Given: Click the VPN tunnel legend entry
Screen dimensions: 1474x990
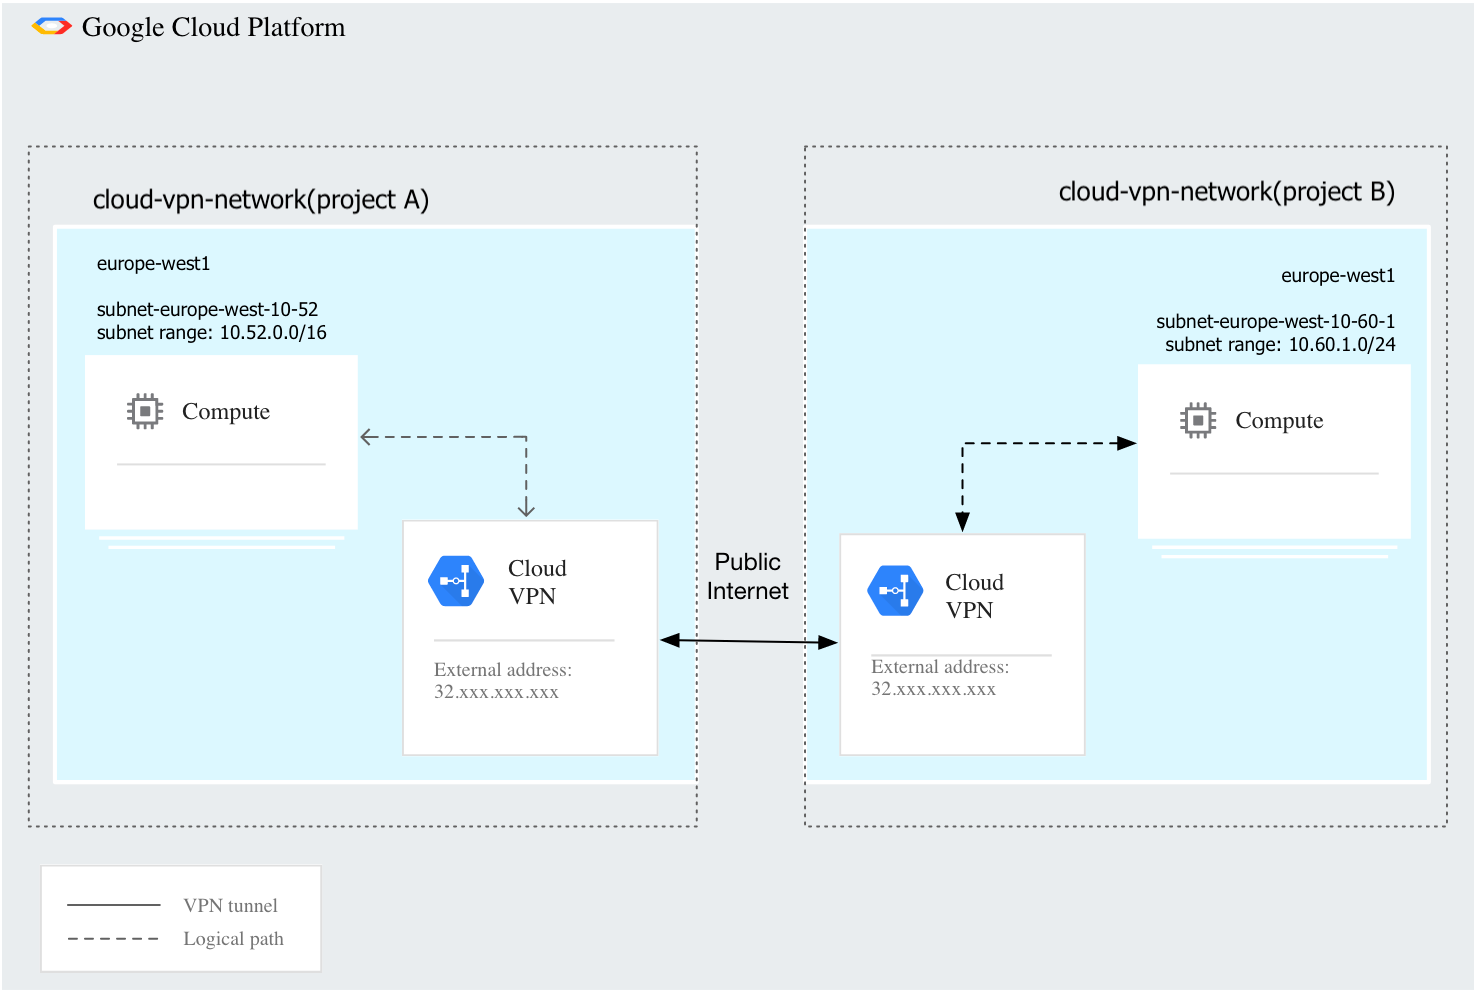Looking at the screenshot, I should 231,906.
